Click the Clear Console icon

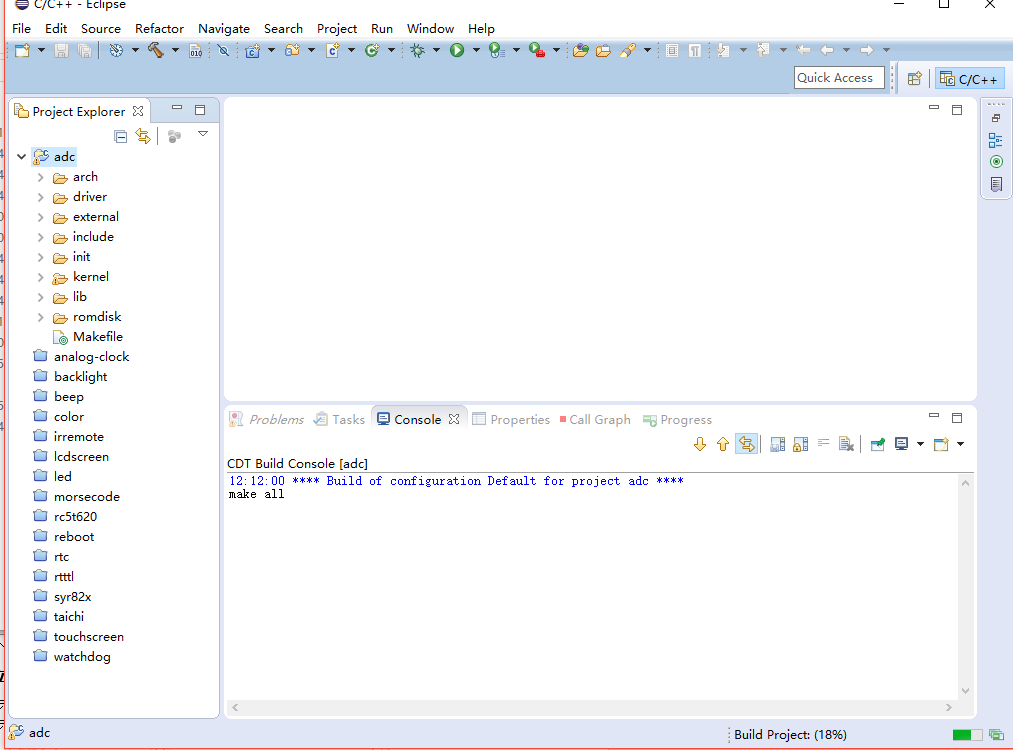846,444
